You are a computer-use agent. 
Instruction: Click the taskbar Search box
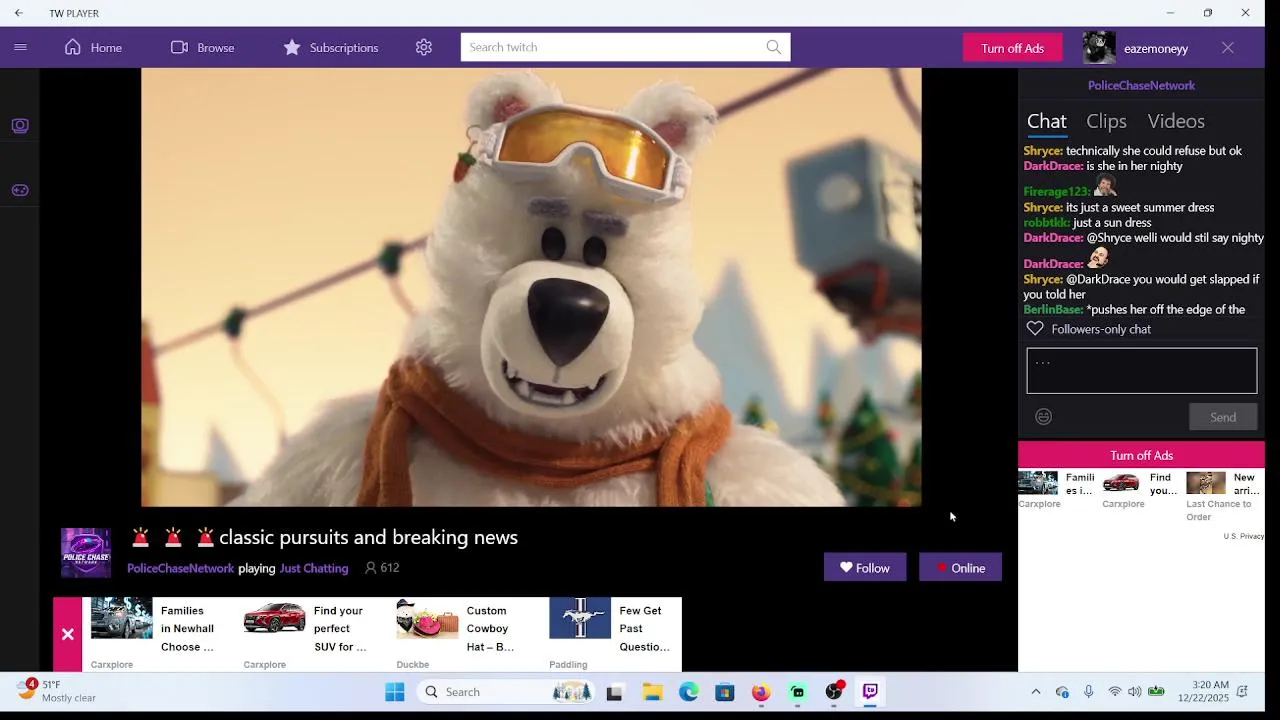point(505,692)
